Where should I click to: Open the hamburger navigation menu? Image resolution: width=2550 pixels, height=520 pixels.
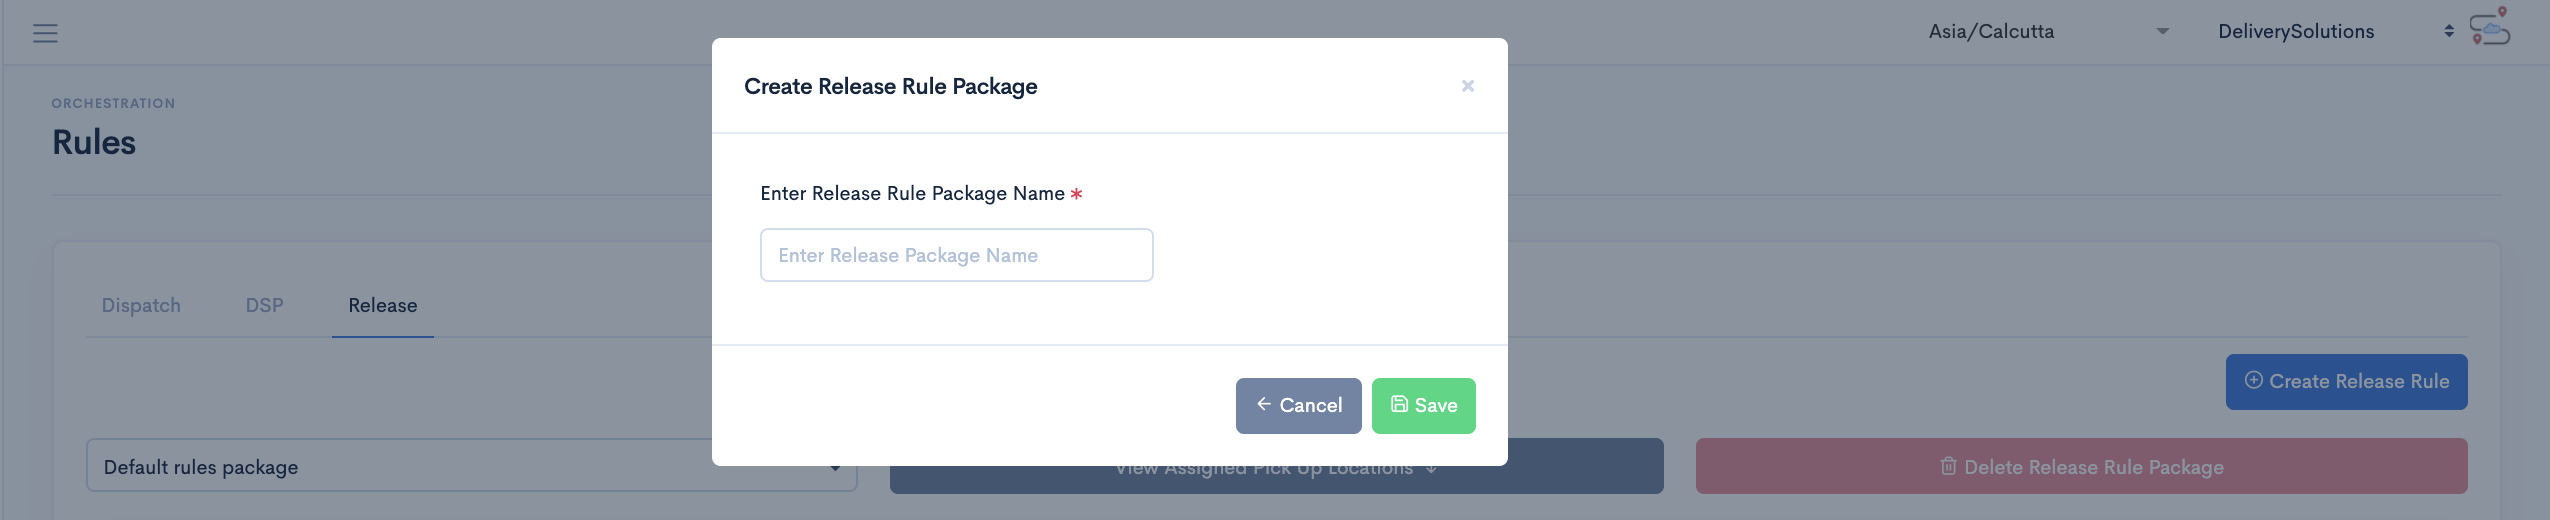click(45, 33)
